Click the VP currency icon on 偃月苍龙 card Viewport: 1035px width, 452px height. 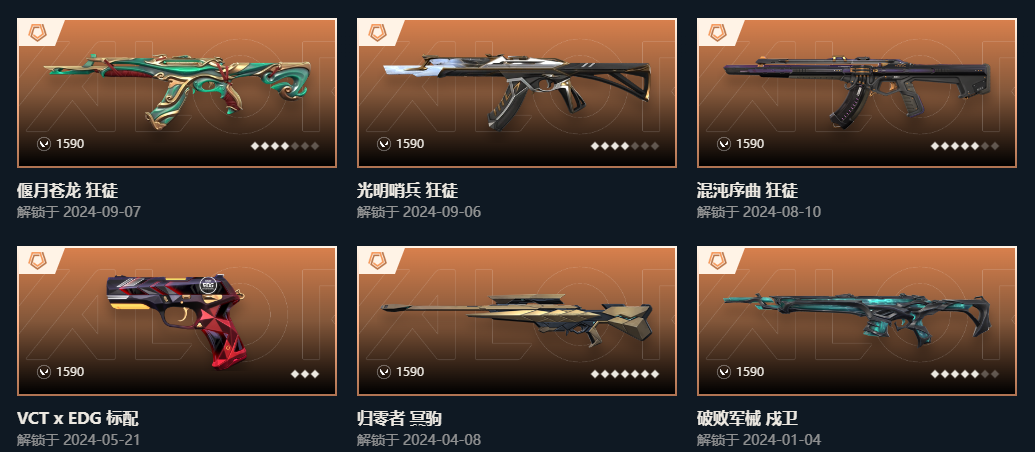pos(44,144)
